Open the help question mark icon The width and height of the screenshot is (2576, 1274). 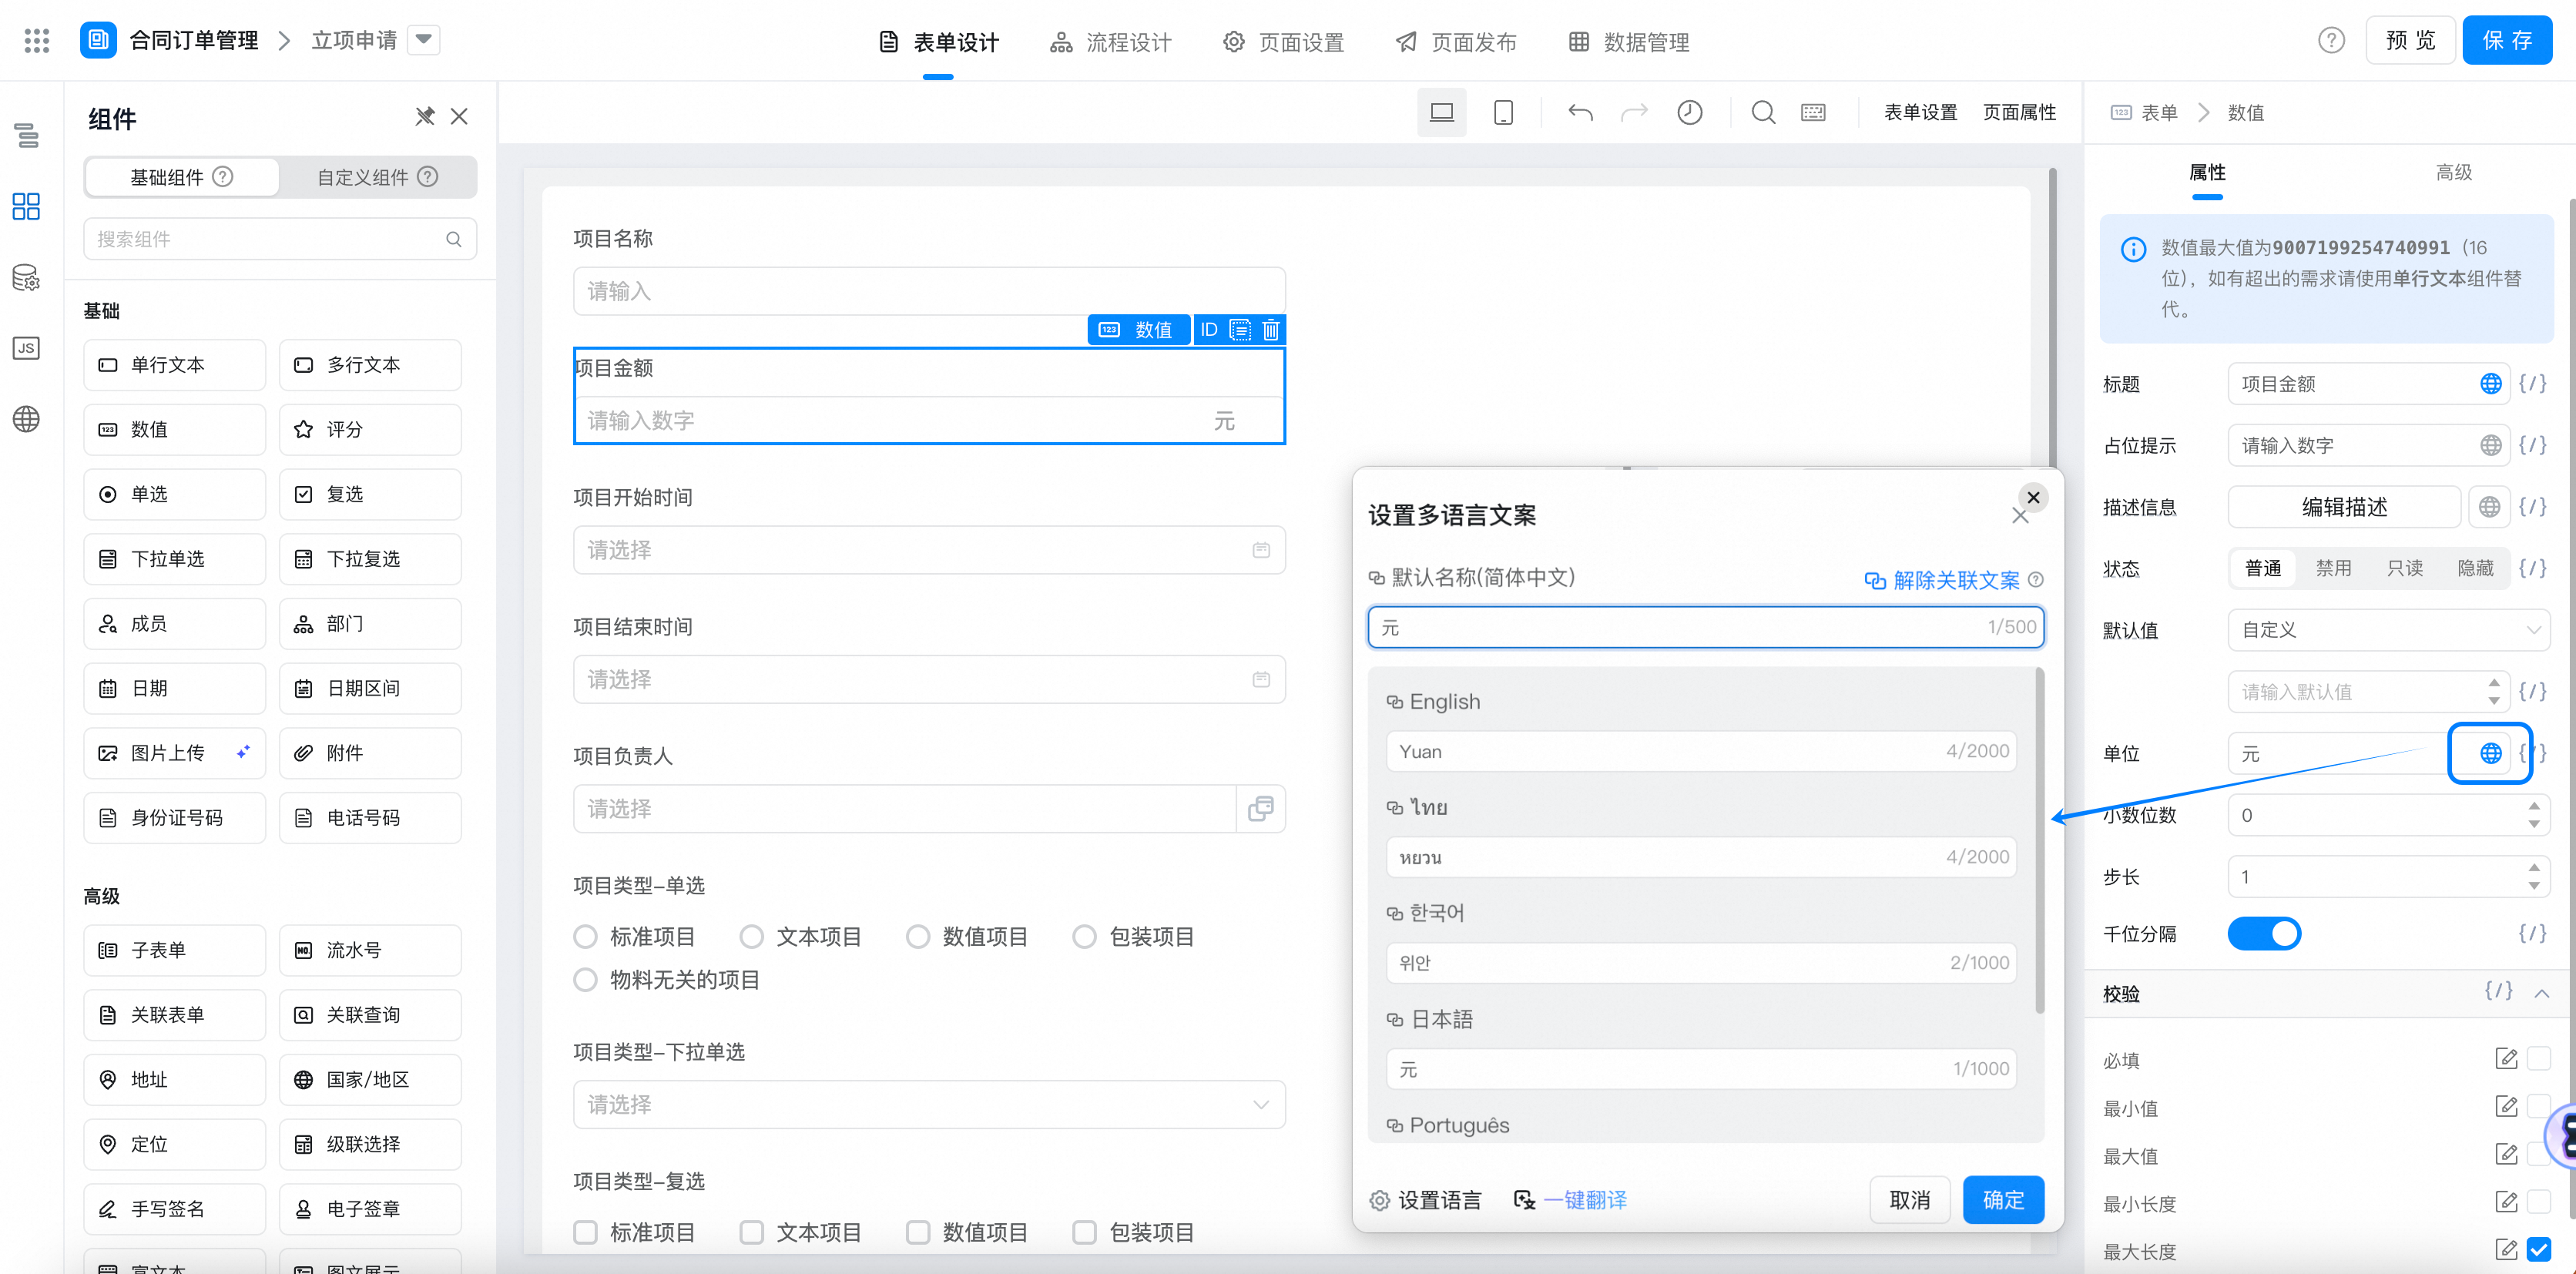[2331, 41]
